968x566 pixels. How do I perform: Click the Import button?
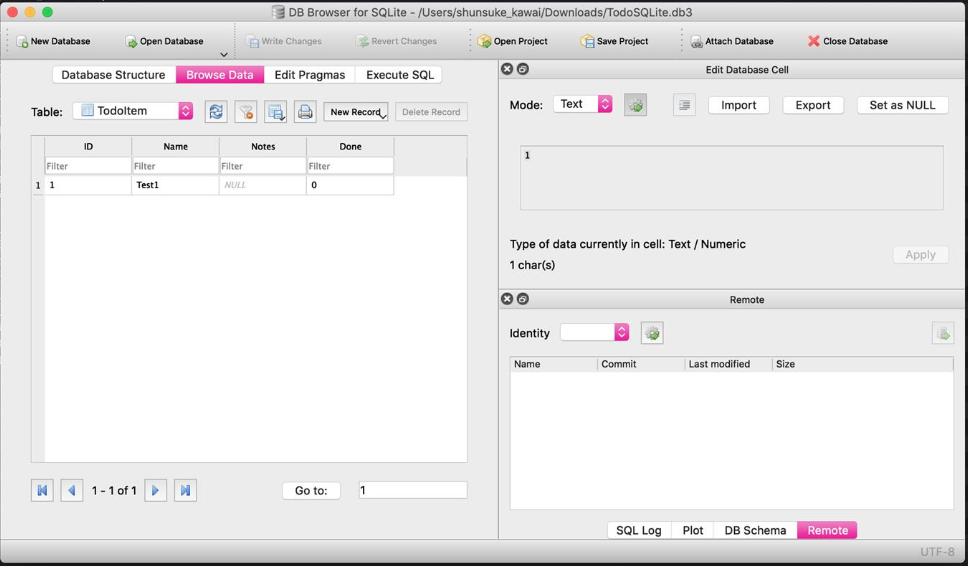pyautogui.click(x=738, y=105)
